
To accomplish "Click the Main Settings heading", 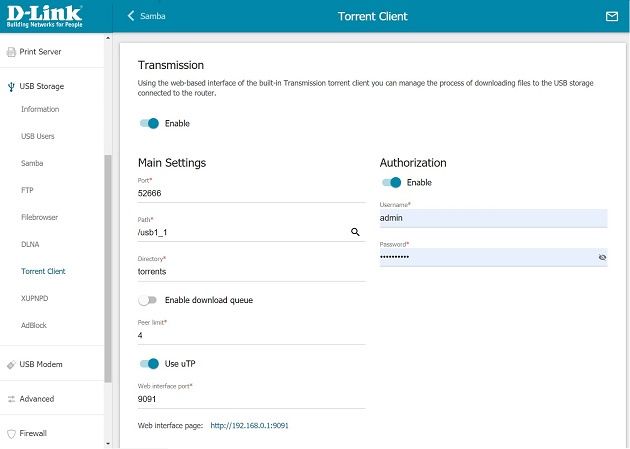I will [172, 163].
